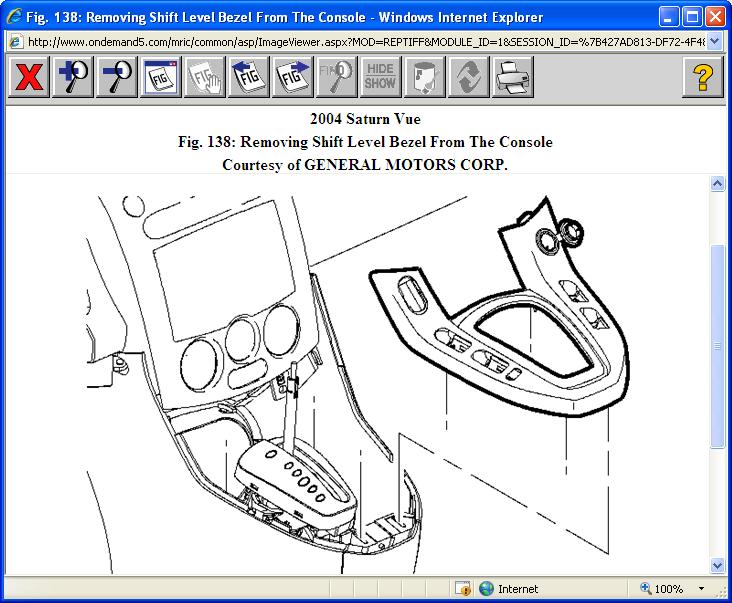The width and height of the screenshot is (732, 603).
Task: Zoom out with the minus magnifier icon
Action: point(117,77)
